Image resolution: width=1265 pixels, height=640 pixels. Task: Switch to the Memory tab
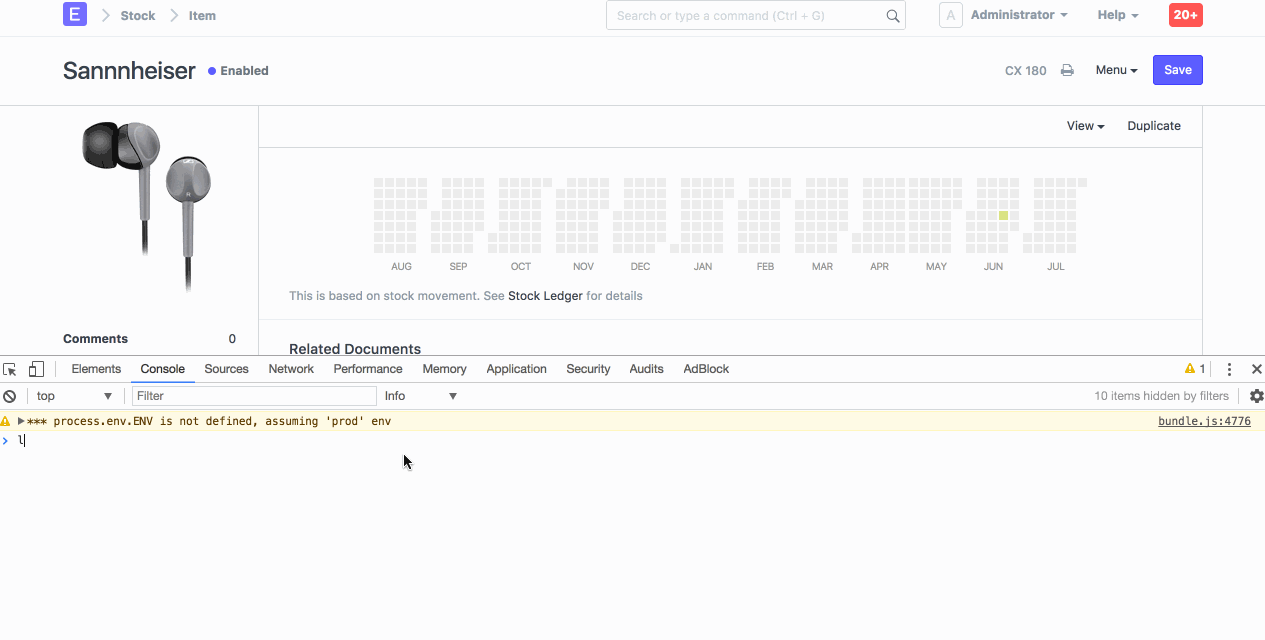(x=444, y=369)
